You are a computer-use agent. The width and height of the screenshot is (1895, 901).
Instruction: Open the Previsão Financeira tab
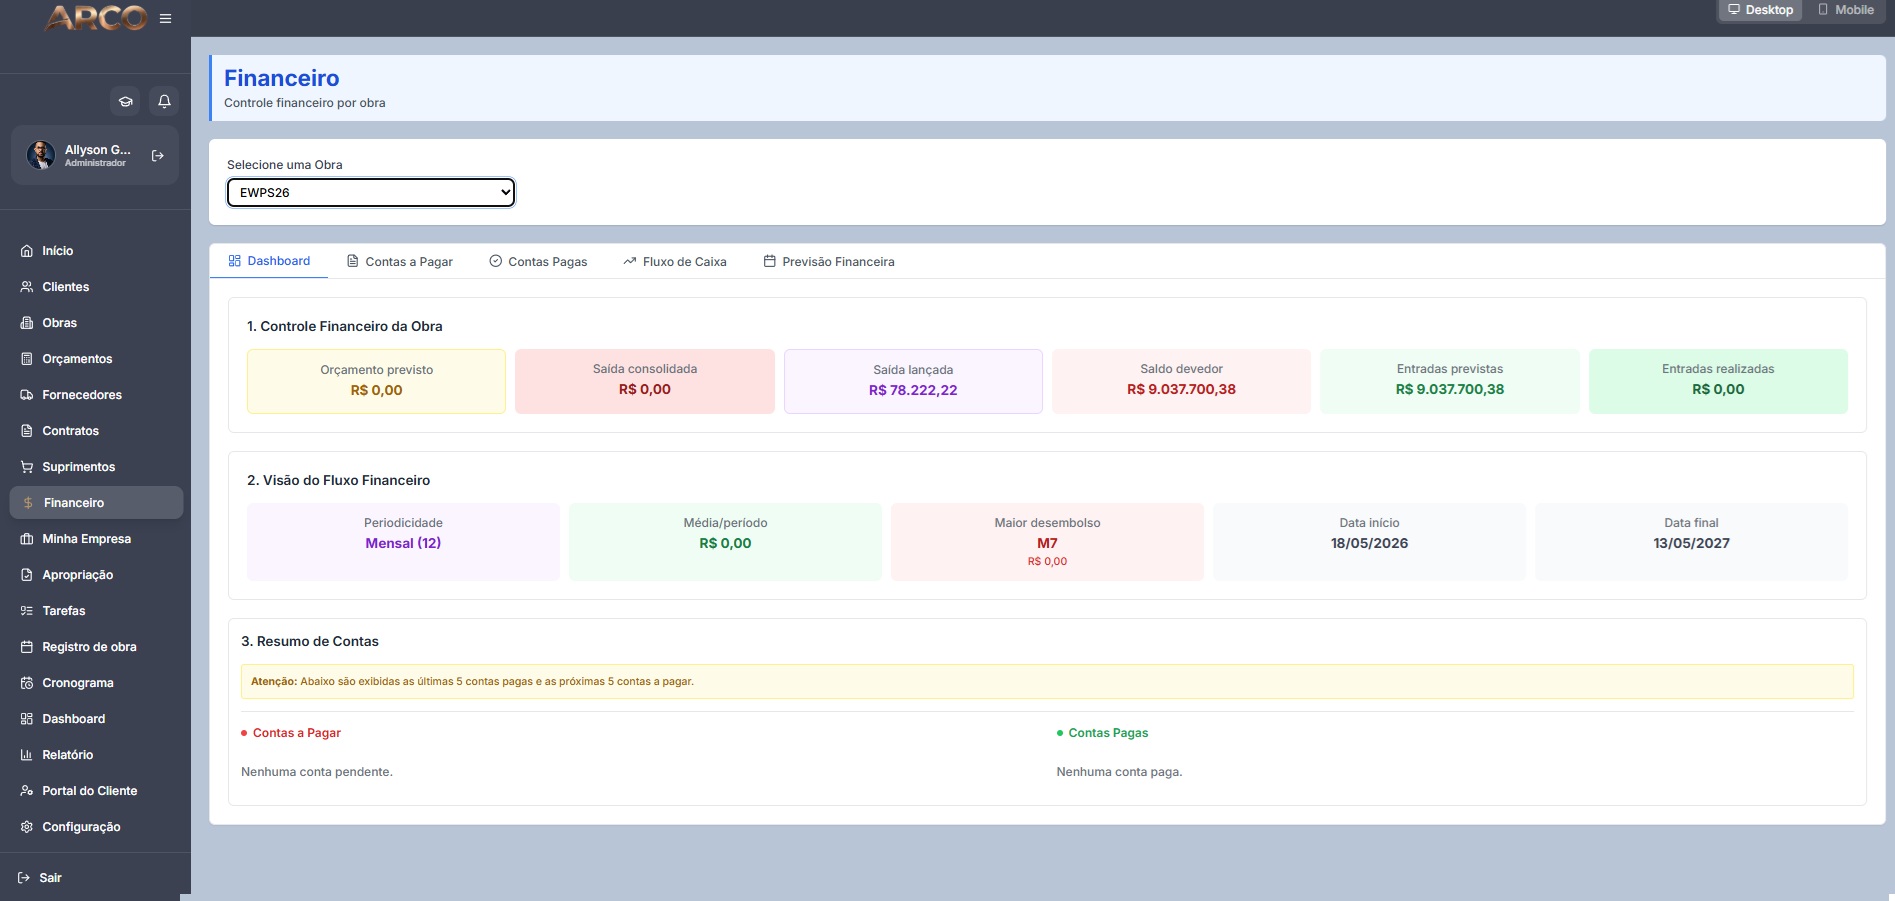(829, 262)
